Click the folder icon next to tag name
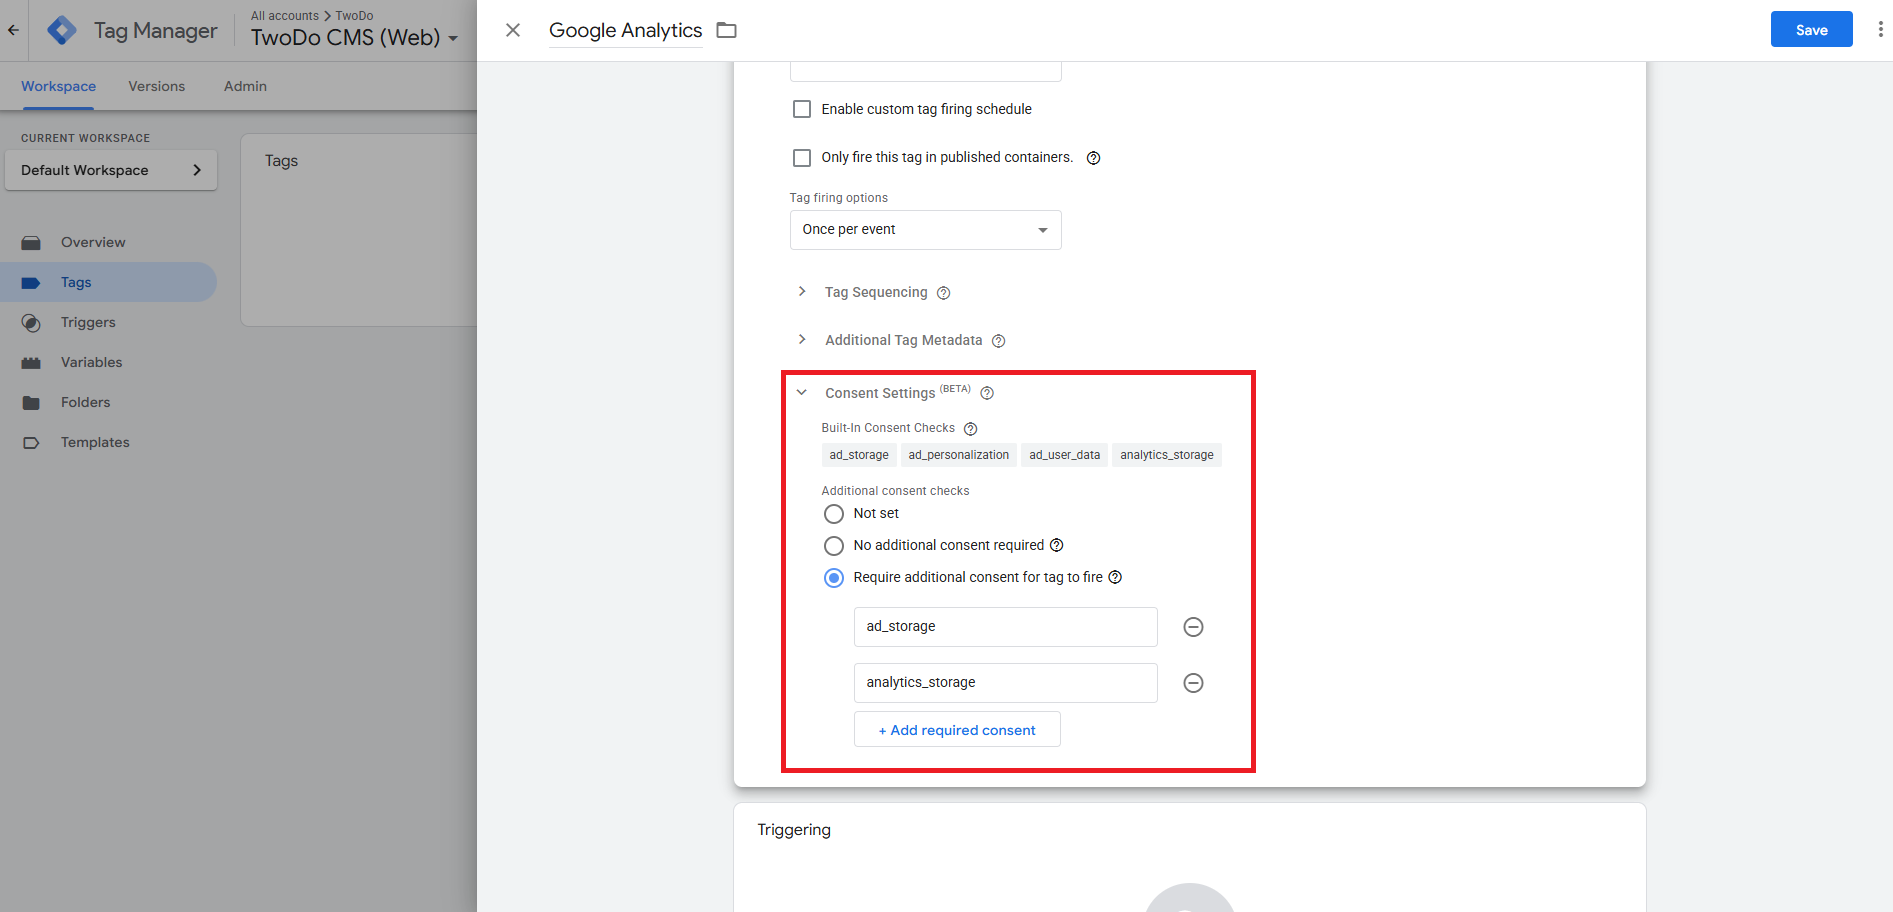Screen dimensions: 1893x912 727,30
